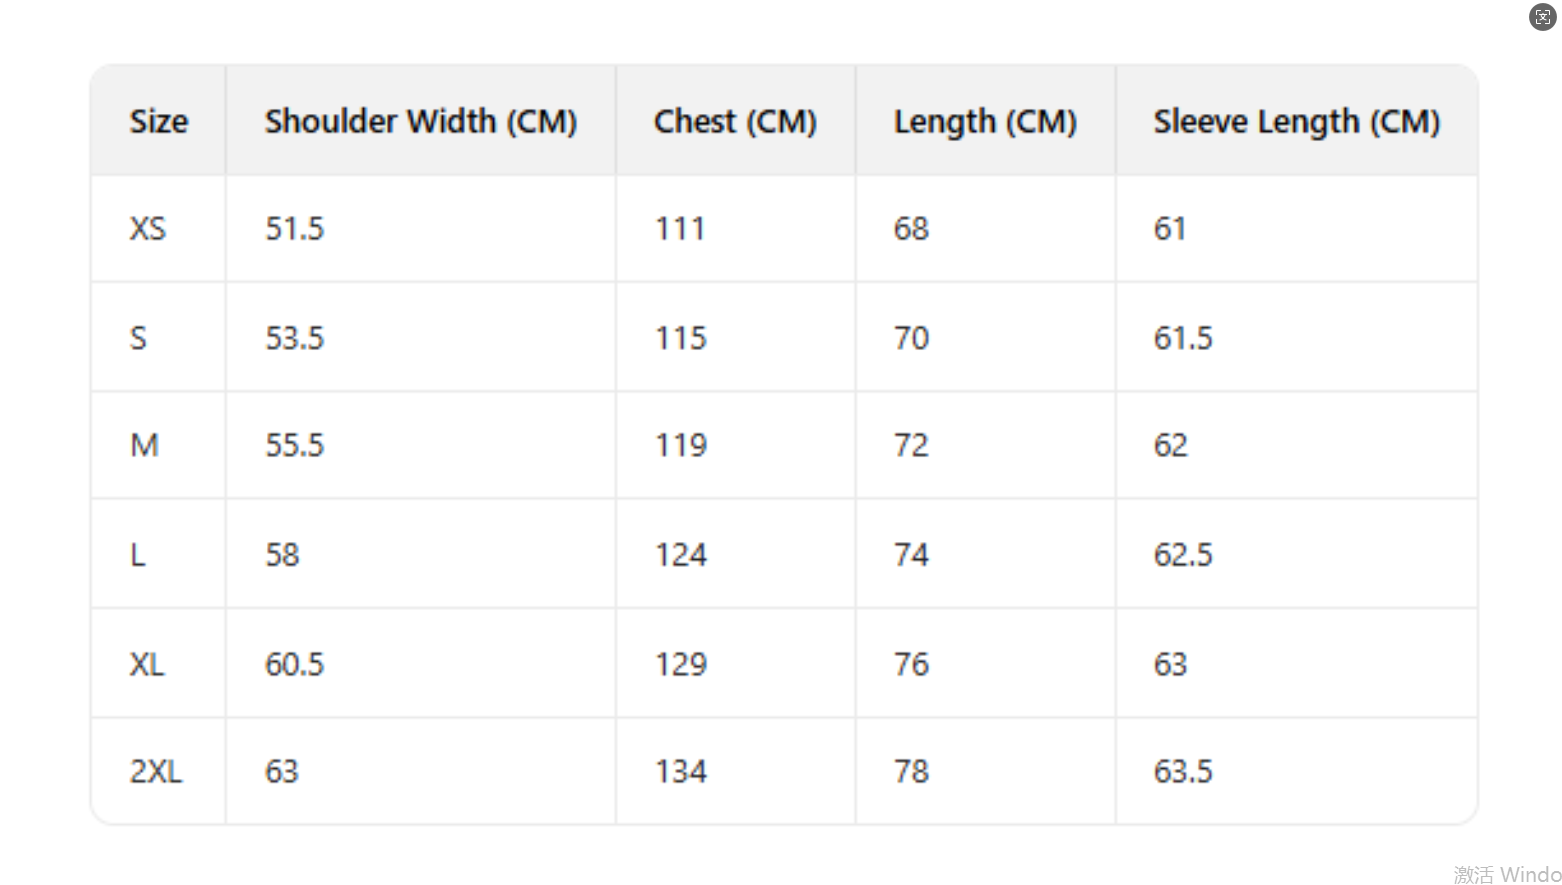Click chest value 115
The image size is (1562, 885).
[x=681, y=338]
